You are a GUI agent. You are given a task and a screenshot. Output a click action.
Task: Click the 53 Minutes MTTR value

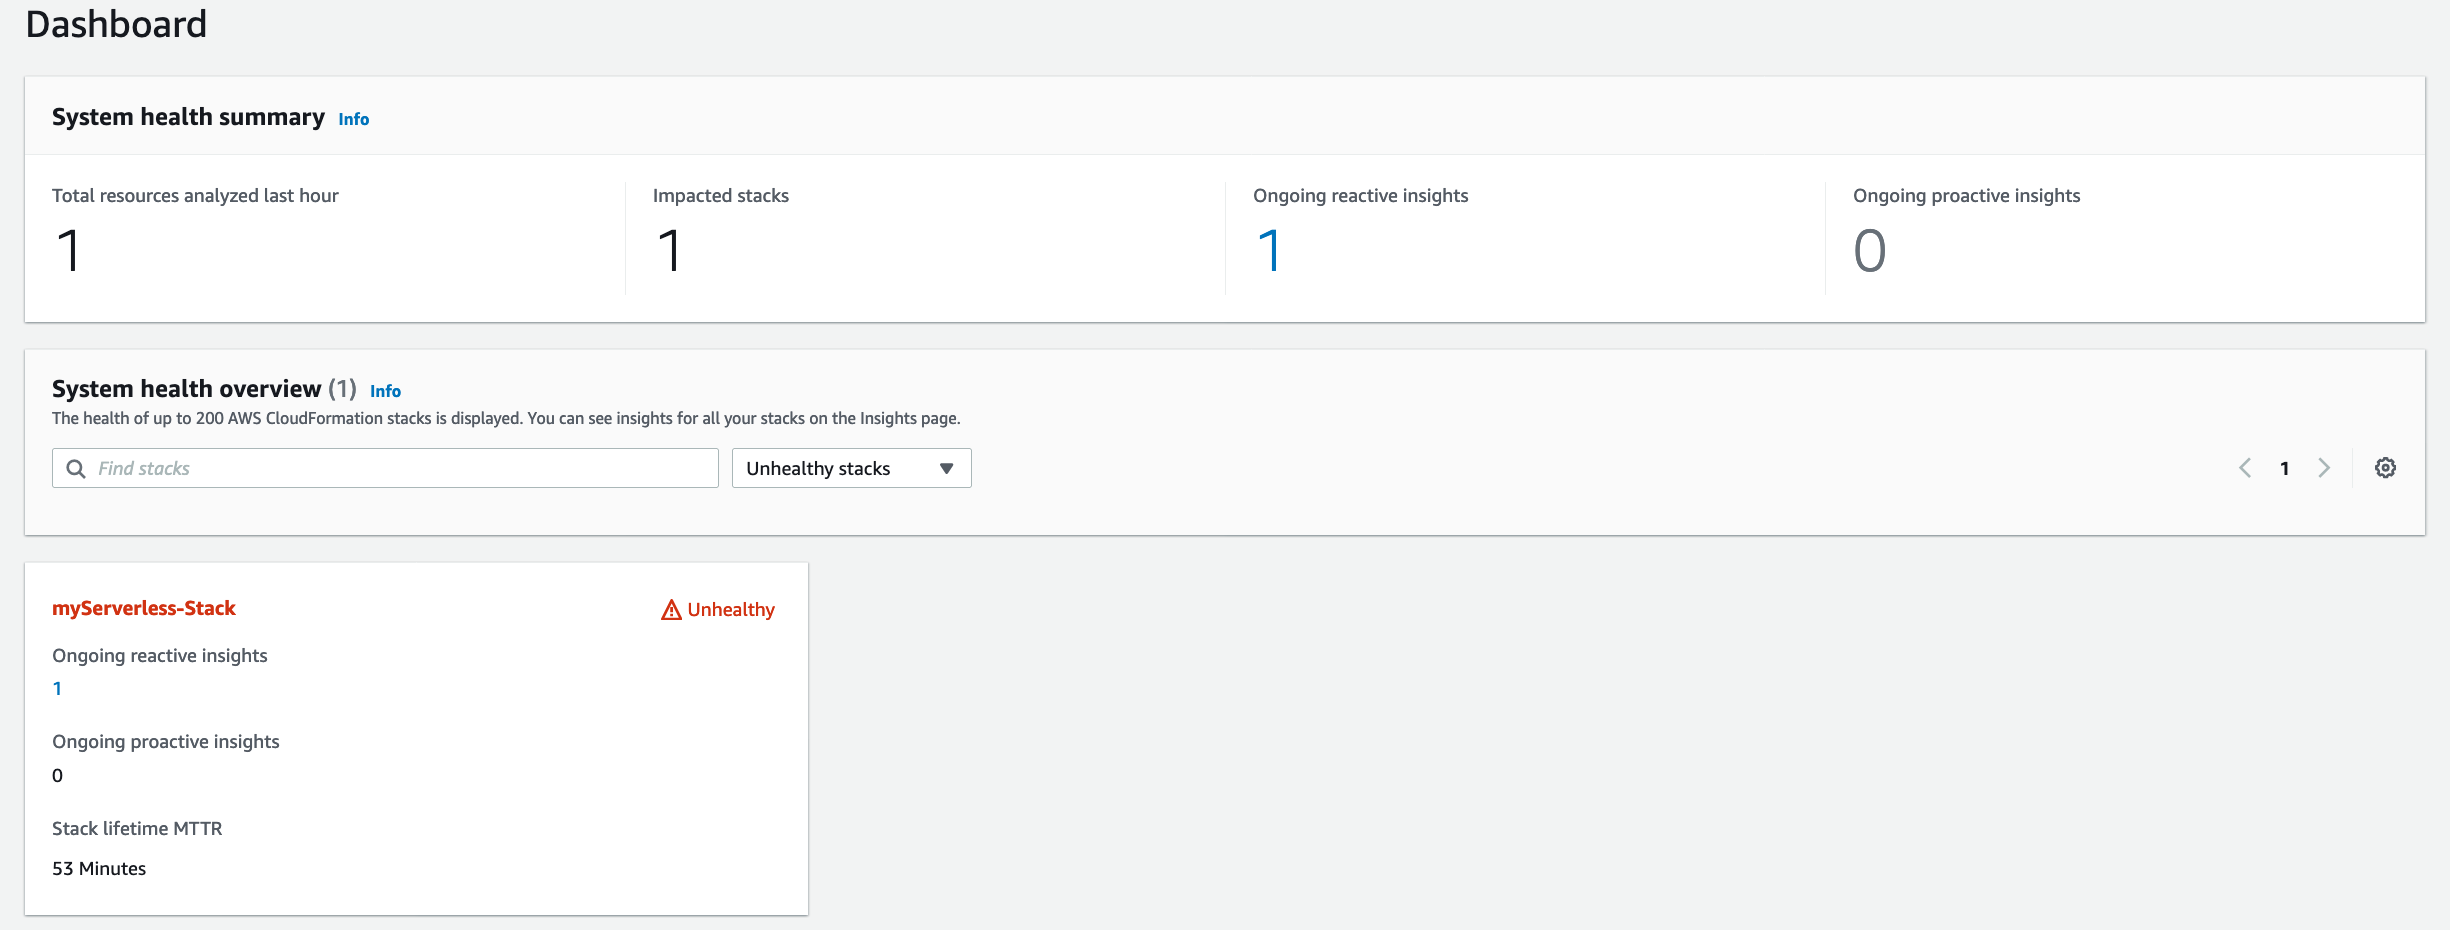(99, 869)
